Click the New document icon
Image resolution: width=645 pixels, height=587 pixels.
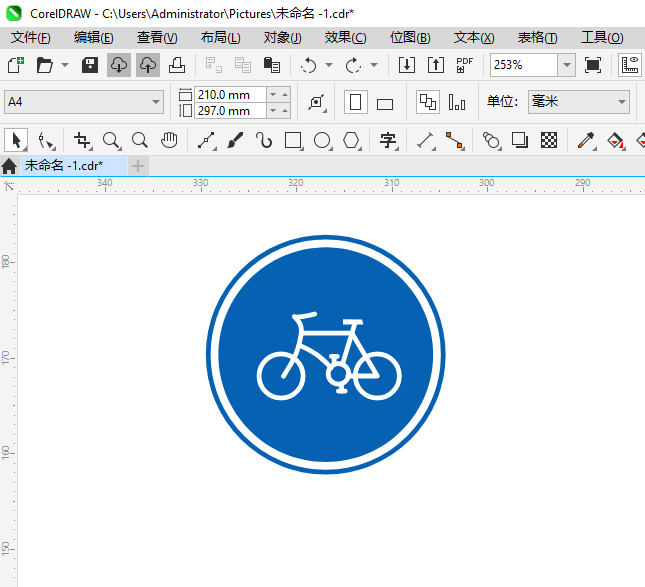[x=16, y=65]
